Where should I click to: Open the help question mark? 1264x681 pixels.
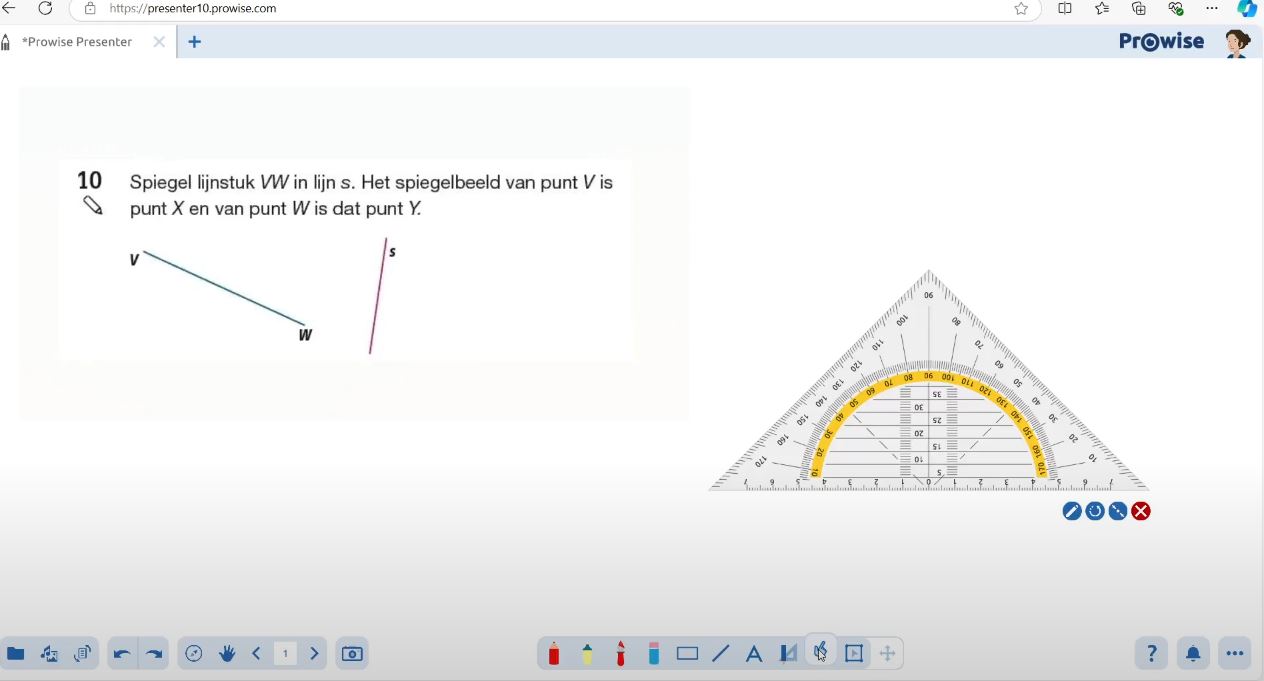tap(1152, 654)
